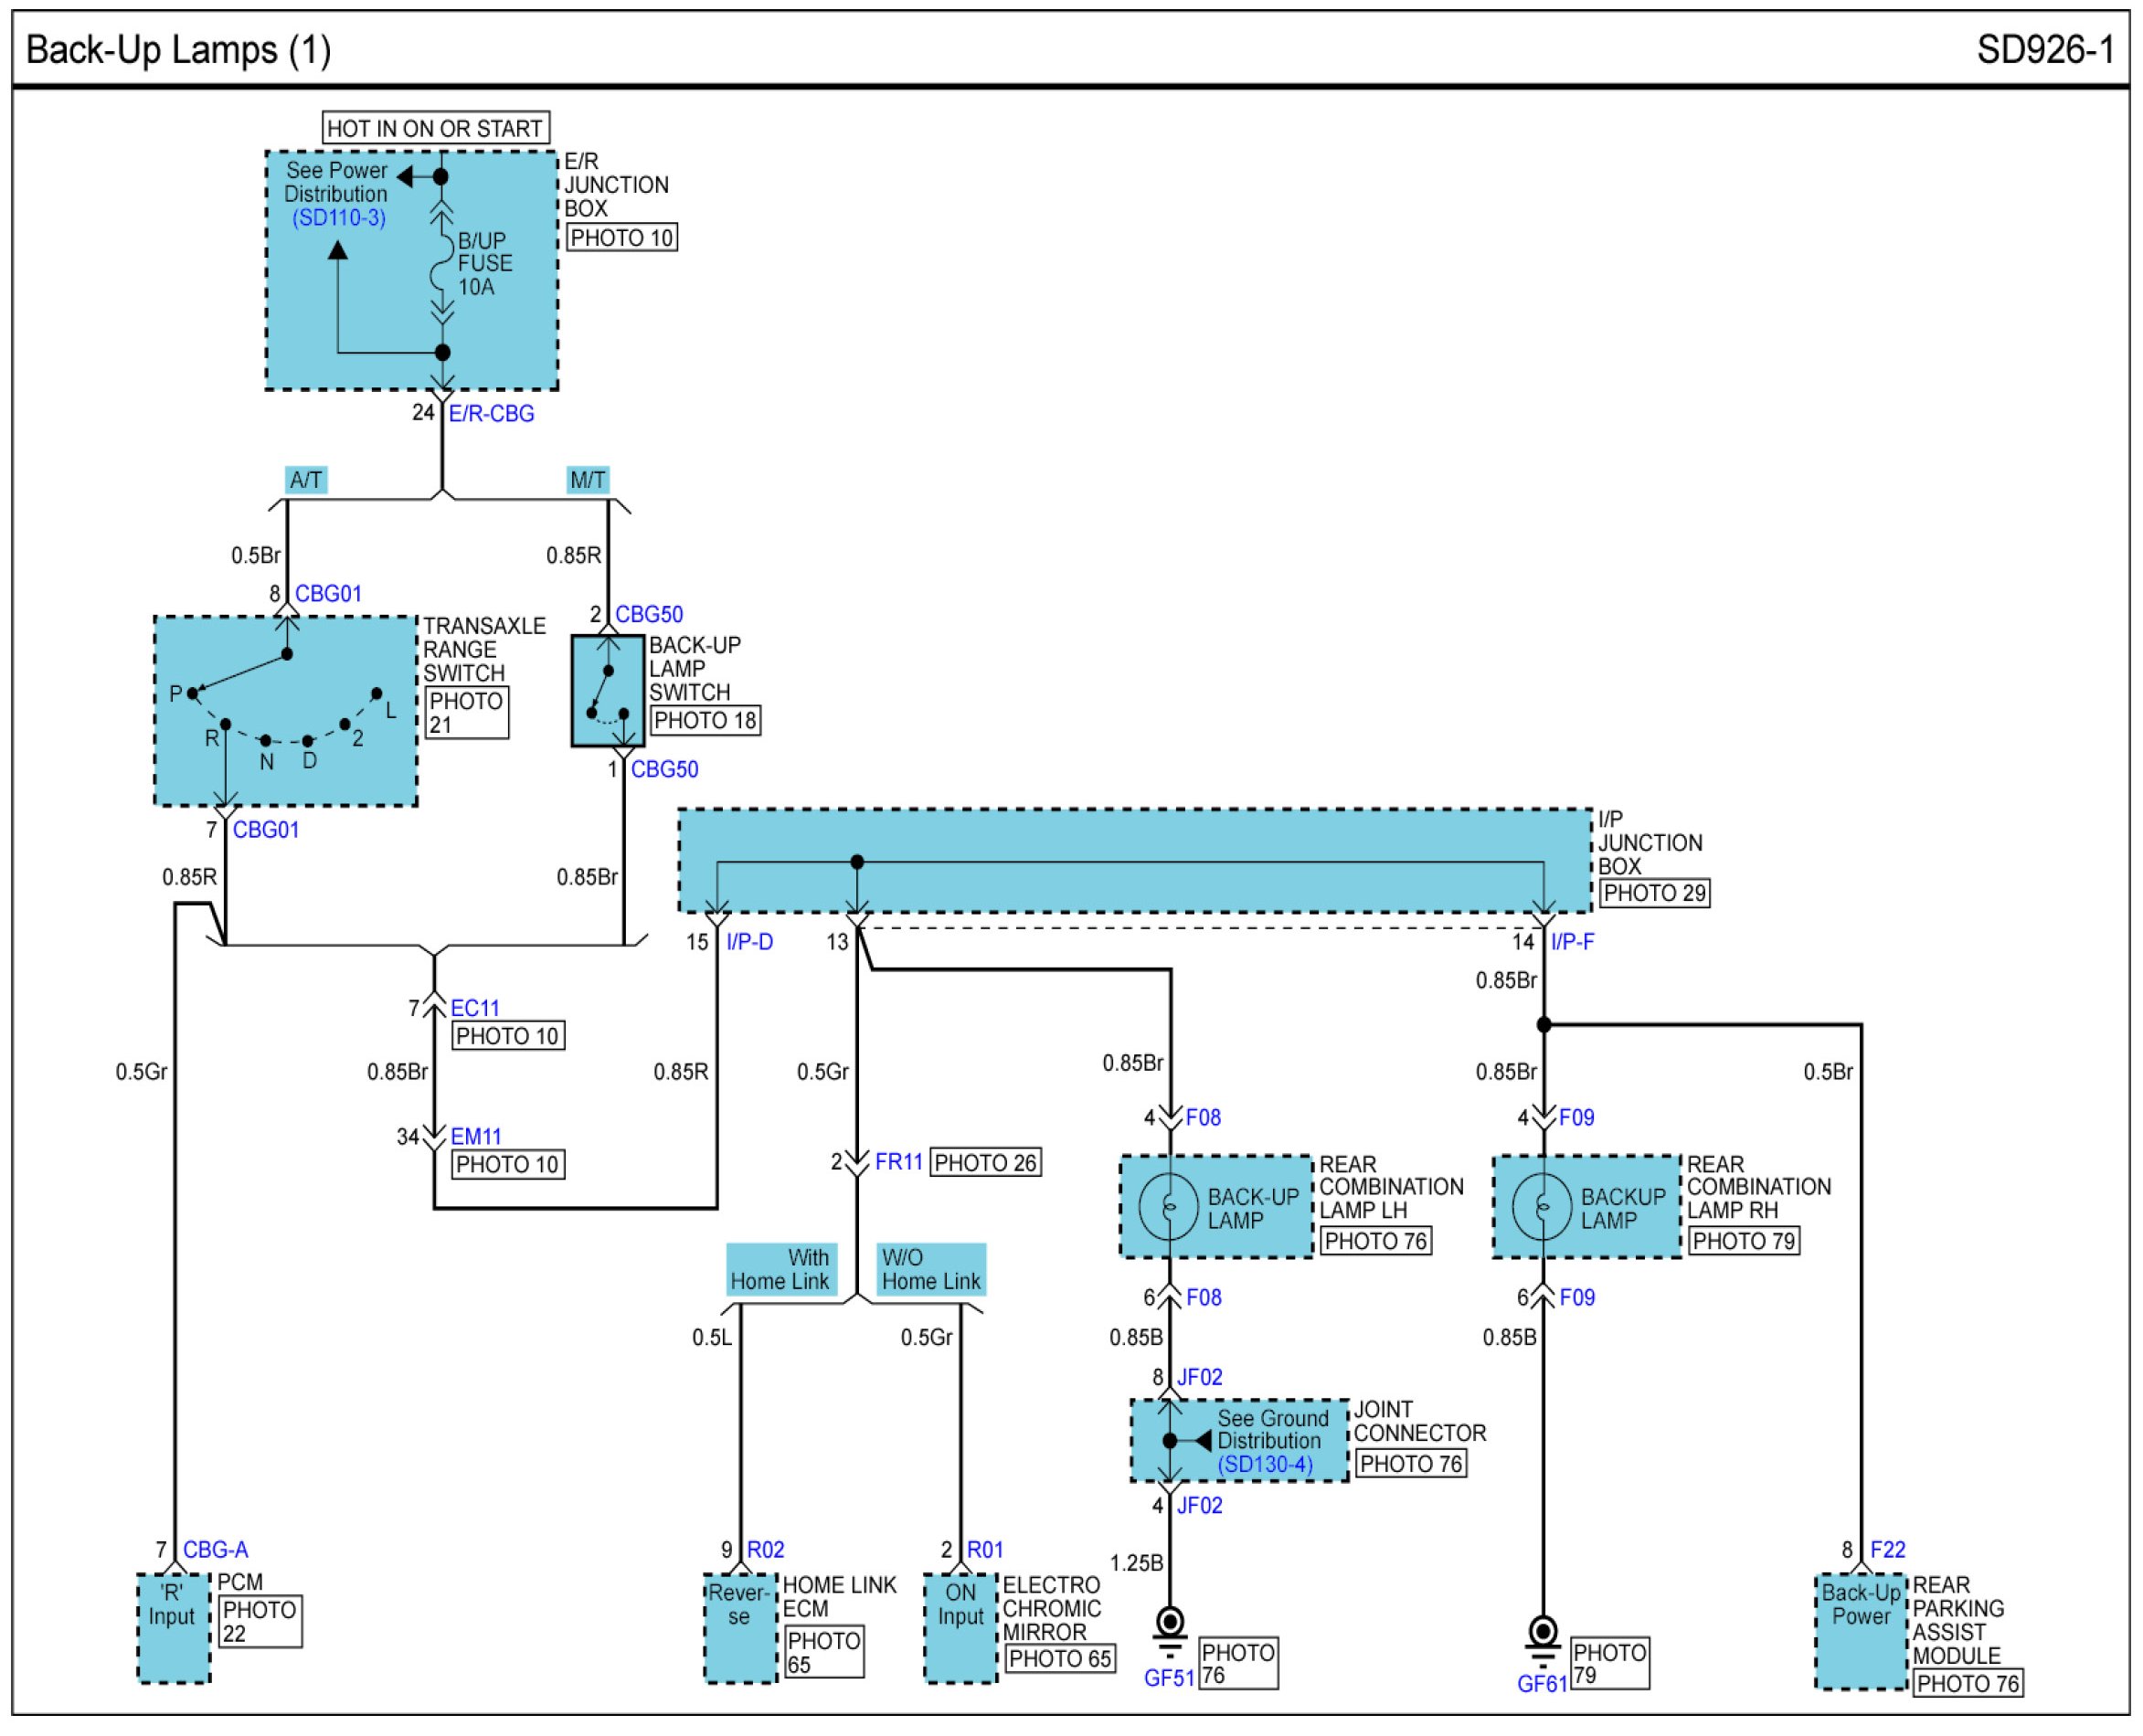Click the E/R-CBG connector label

[x=491, y=414]
